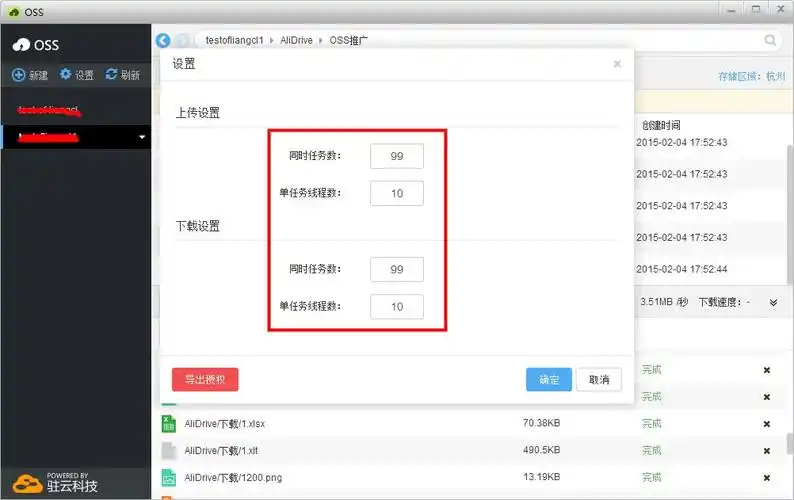Viewport: 794px width, 500px height.
Task: Click the 导出授权 button
Action: [x=205, y=379]
